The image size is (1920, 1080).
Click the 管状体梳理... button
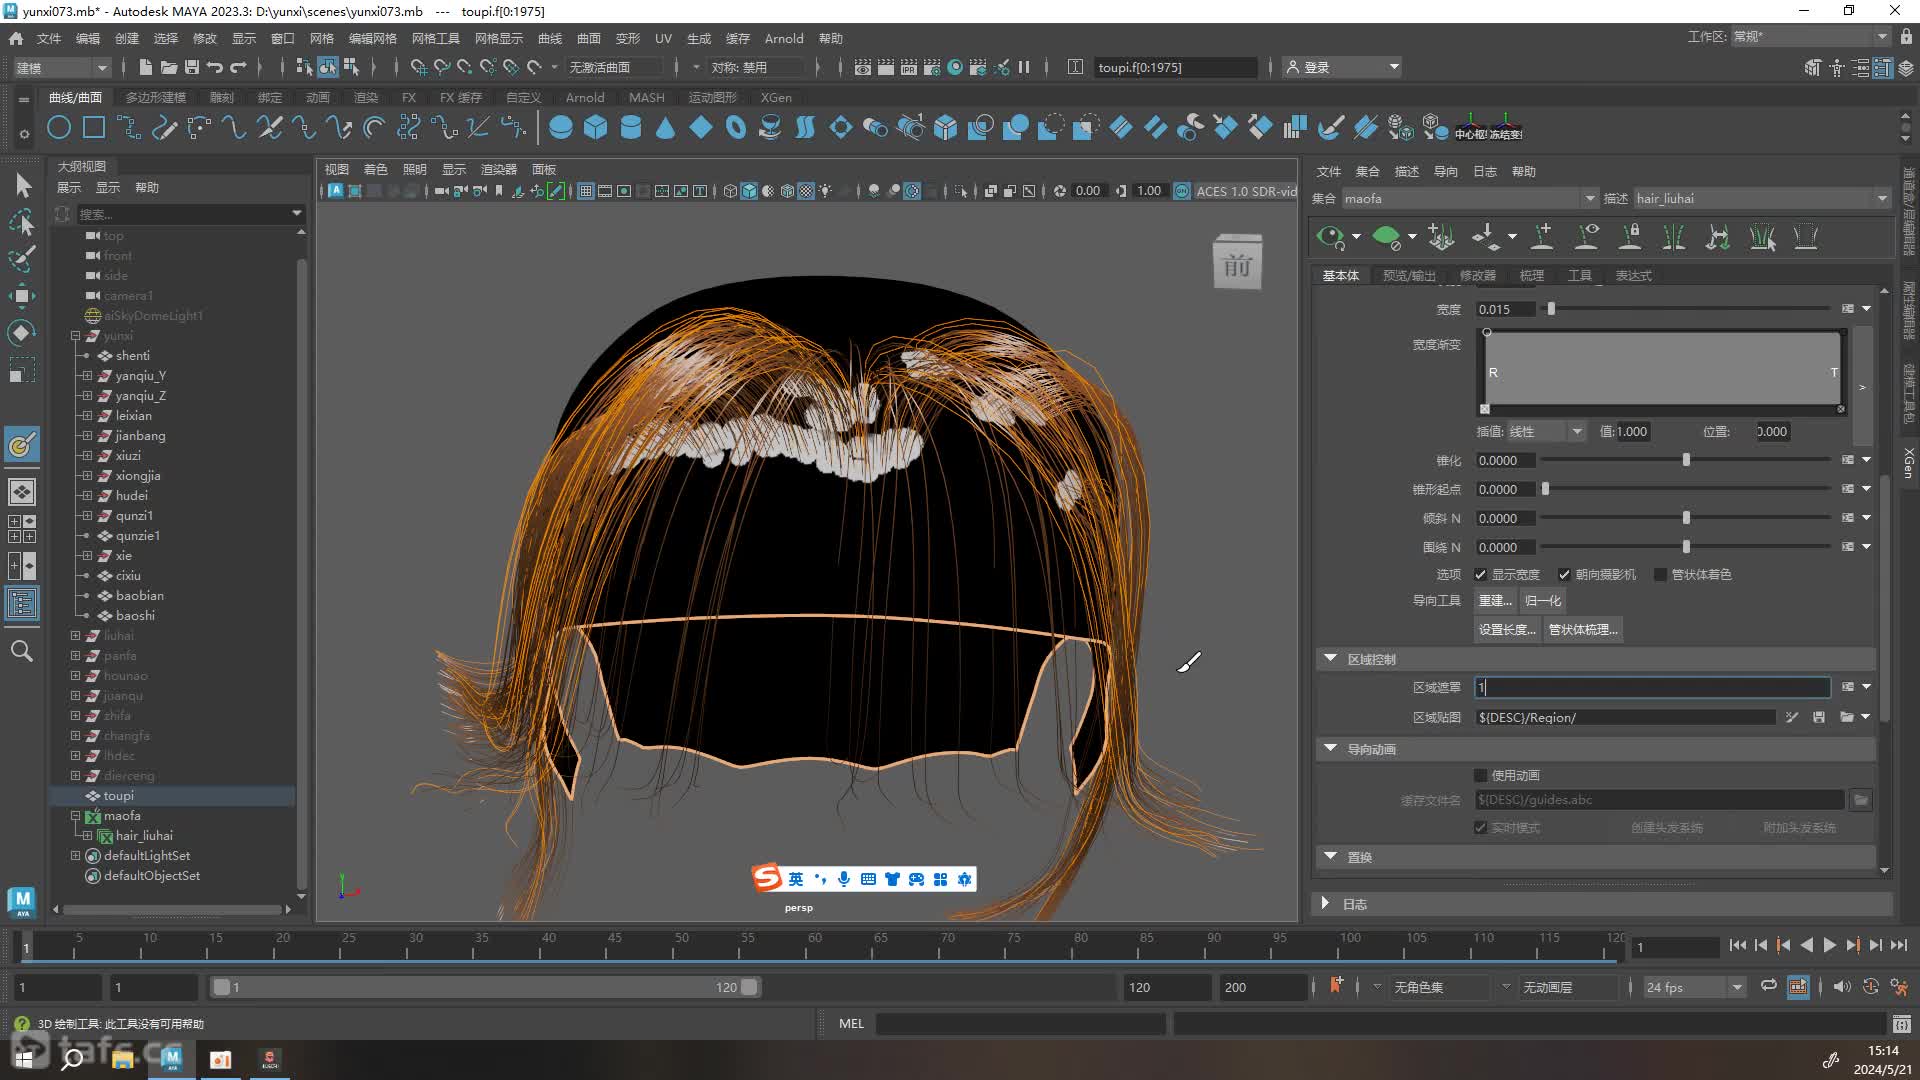tap(1583, 630)
